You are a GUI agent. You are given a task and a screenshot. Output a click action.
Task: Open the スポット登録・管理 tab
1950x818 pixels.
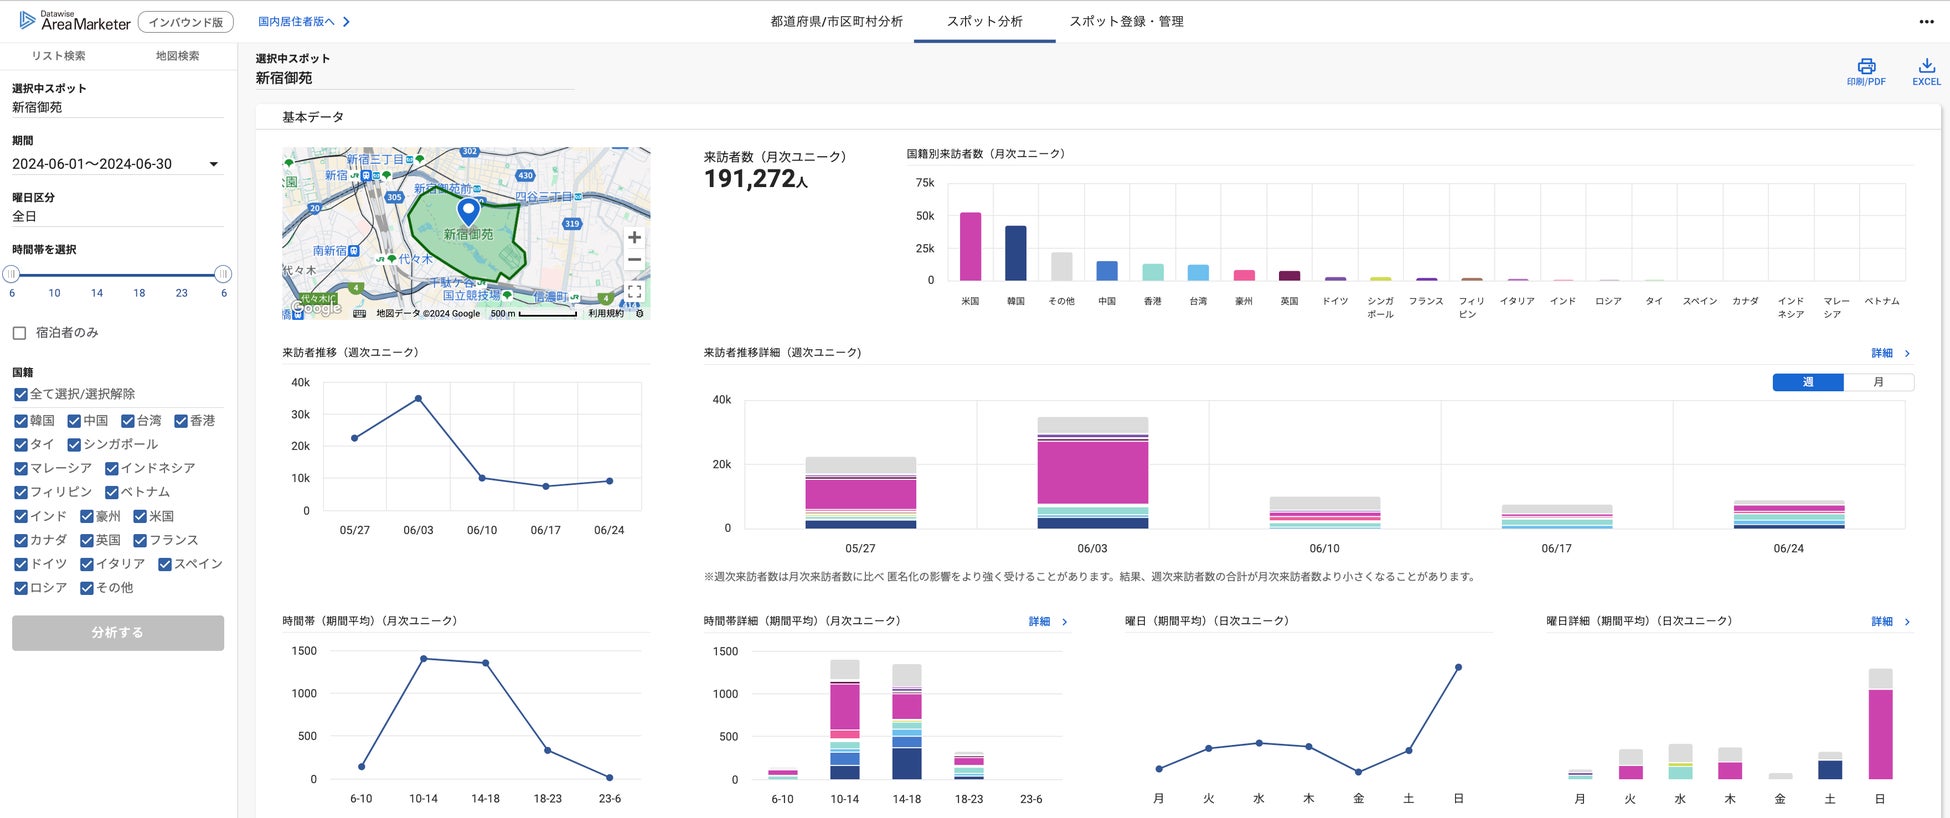click(x=1126, y=22)
